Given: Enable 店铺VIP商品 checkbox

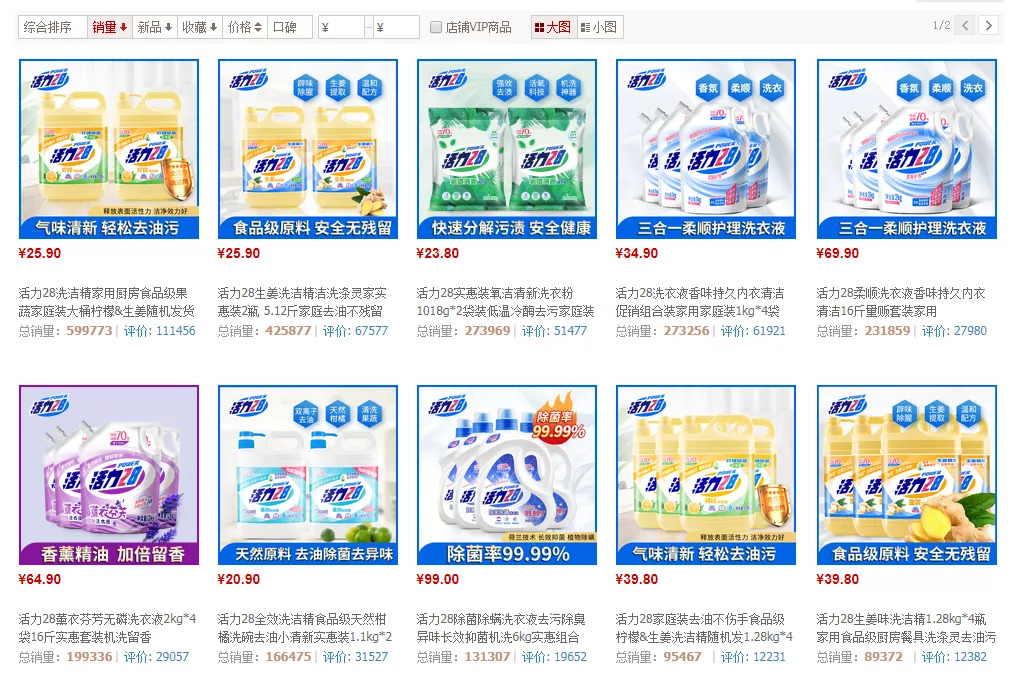Looking at the screenshot, I should coord(436,27).
